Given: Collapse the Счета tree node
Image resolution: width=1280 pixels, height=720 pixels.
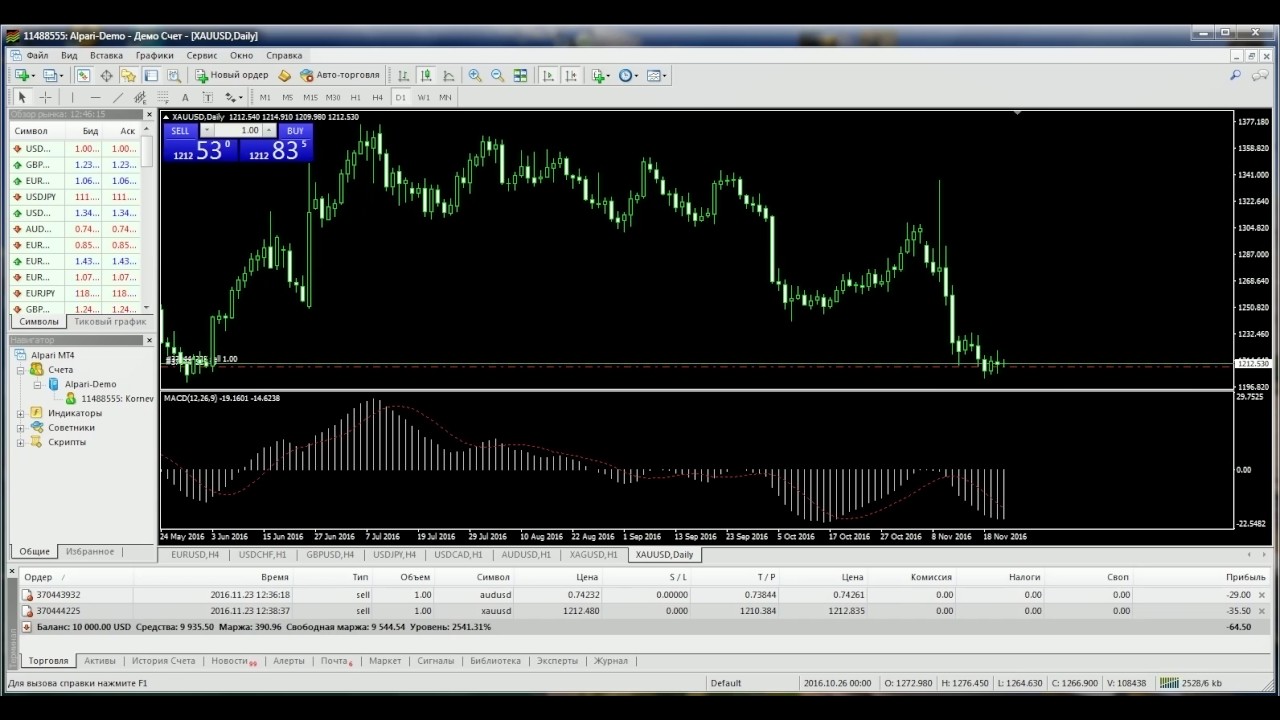Looking at the screenshot, I should 21,370.
